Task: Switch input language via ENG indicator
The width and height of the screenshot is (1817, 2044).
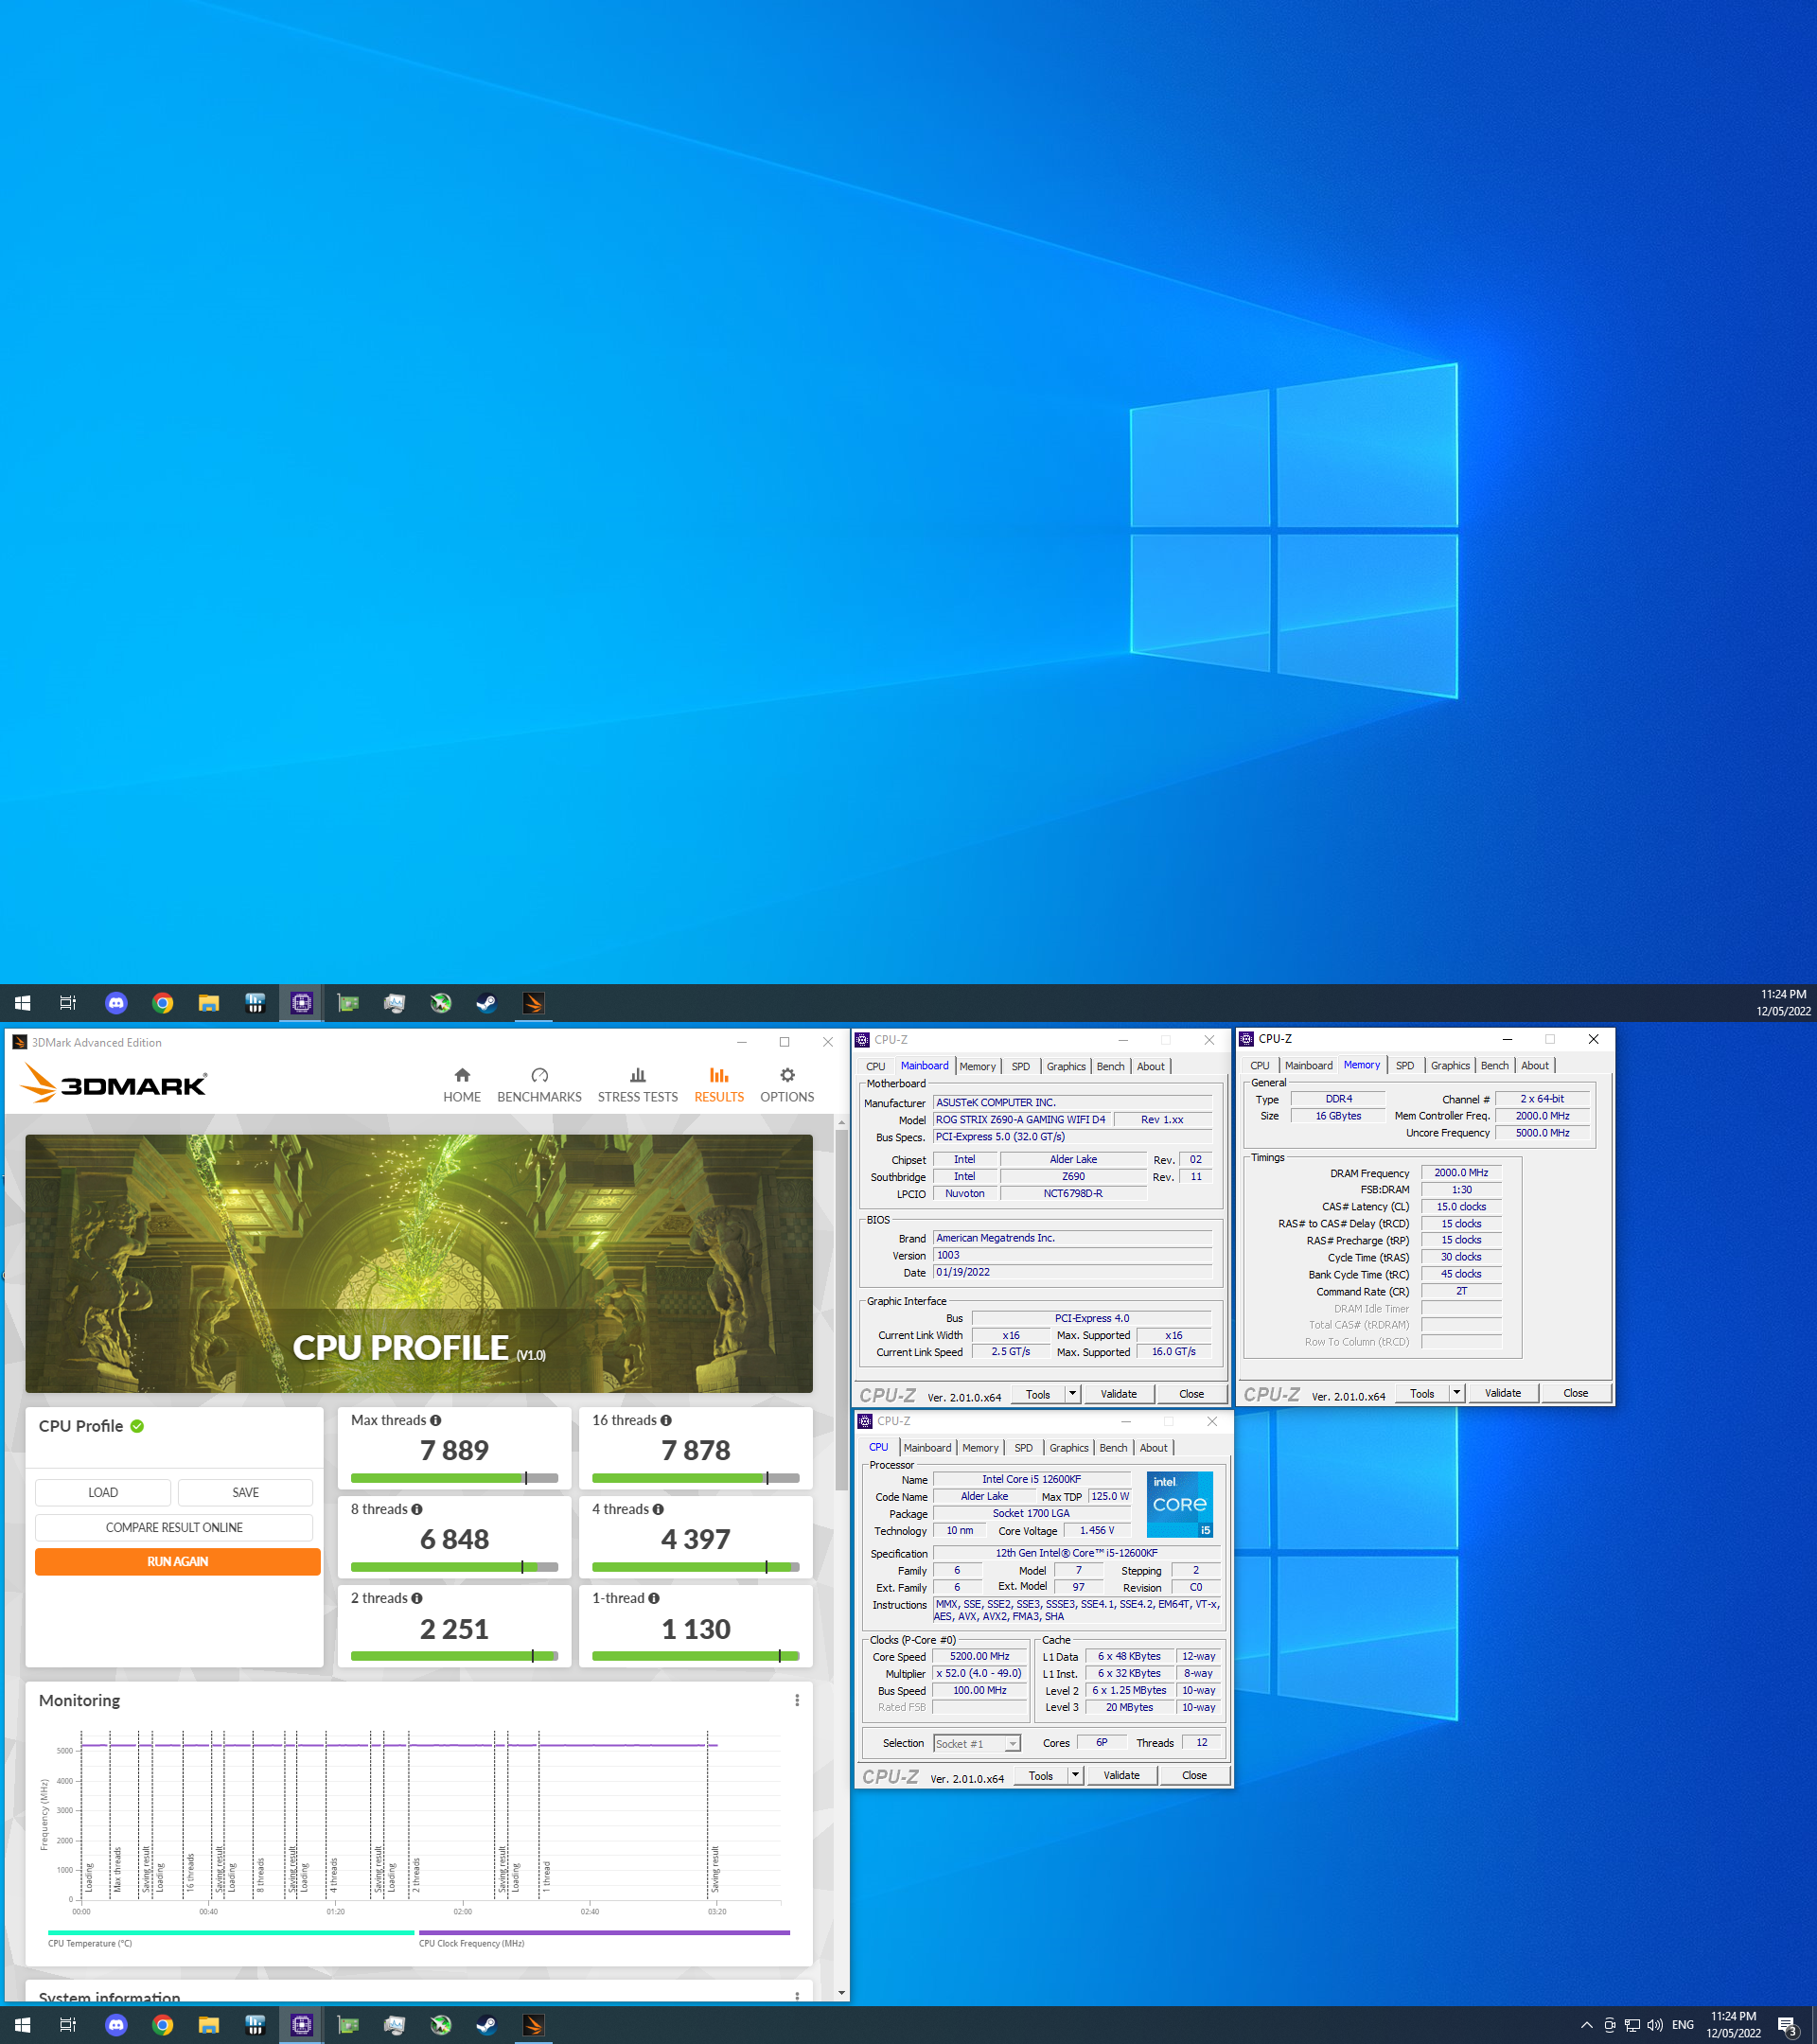Action: pyautogui.click(x=1683, y=2025)
